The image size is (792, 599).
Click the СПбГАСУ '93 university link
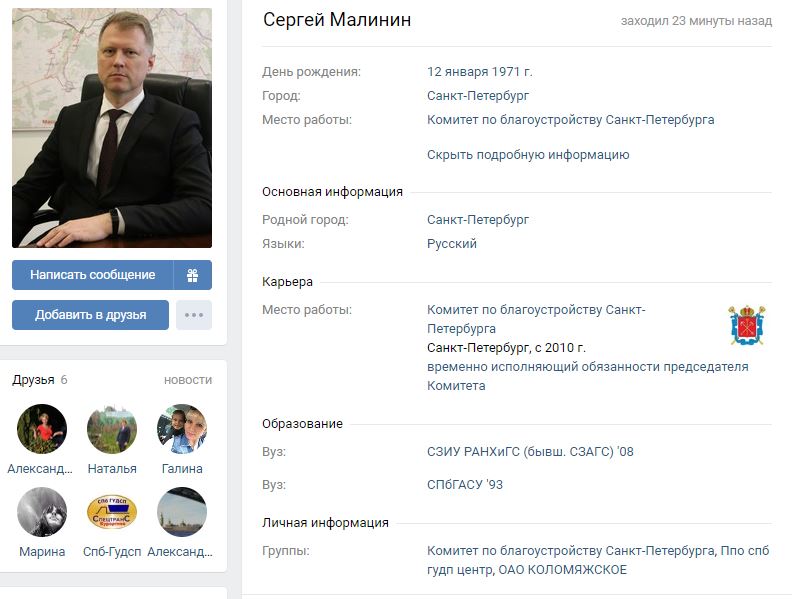tap(465, 485)
